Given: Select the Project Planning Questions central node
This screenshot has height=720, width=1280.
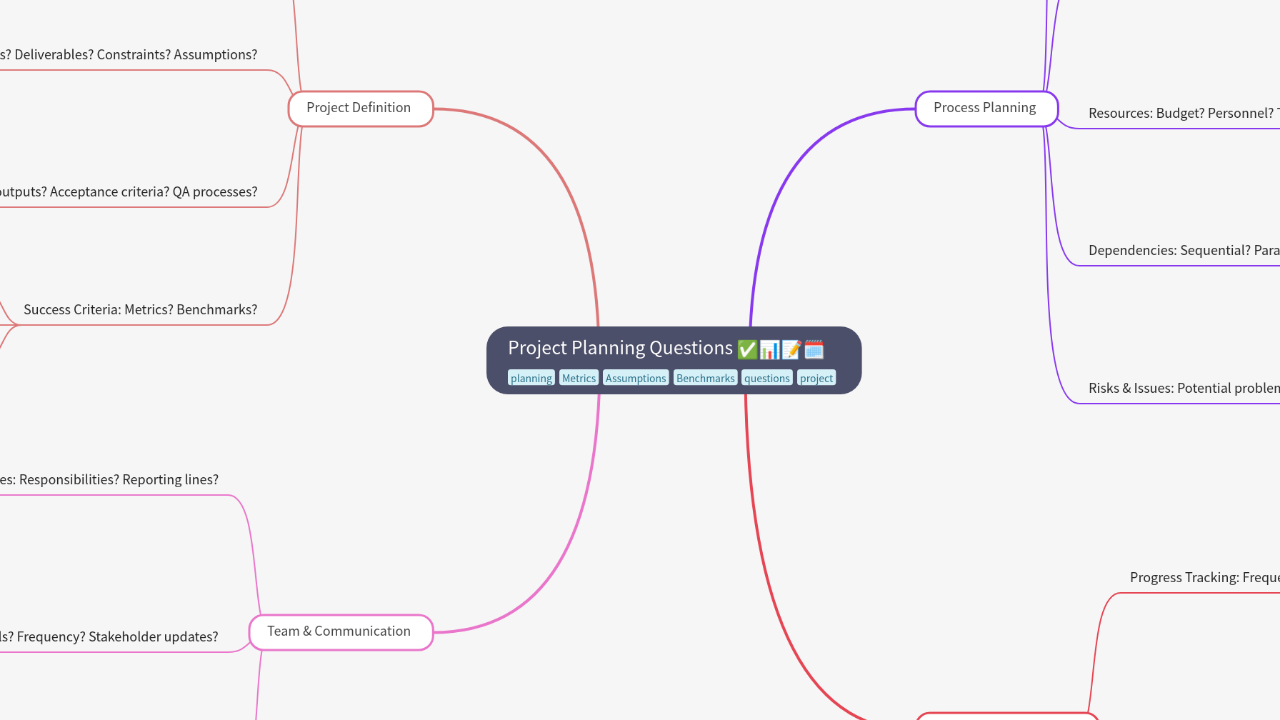Looking at the screenshot, I should 673,360.
